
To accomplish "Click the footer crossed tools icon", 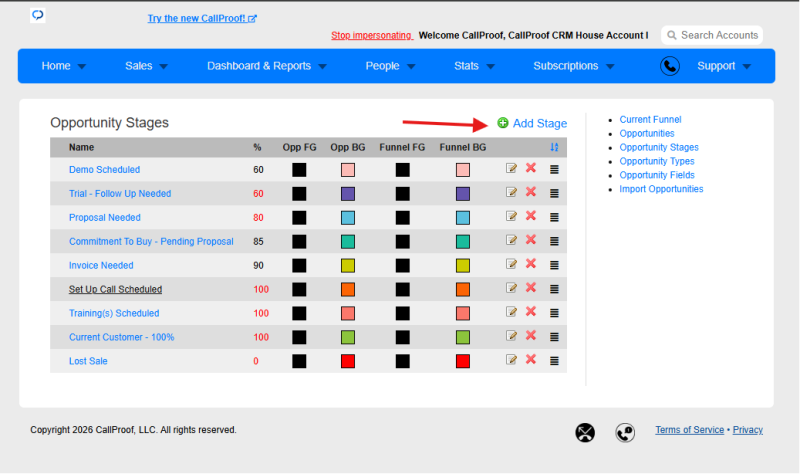I will pos(585,433).
